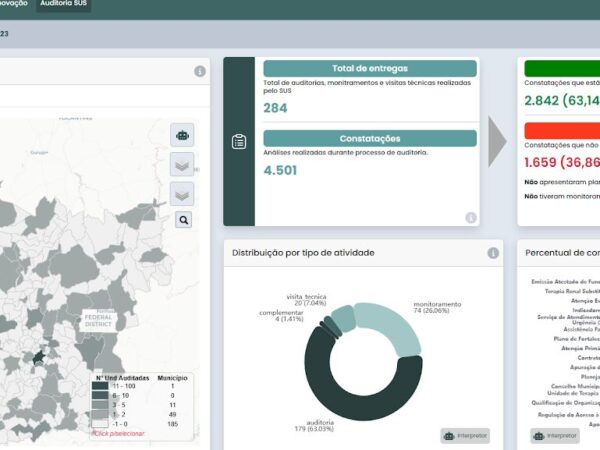Expand the lower double-chevron map control
This screenshot has width=600, height=450.
(x=183, y=194)
